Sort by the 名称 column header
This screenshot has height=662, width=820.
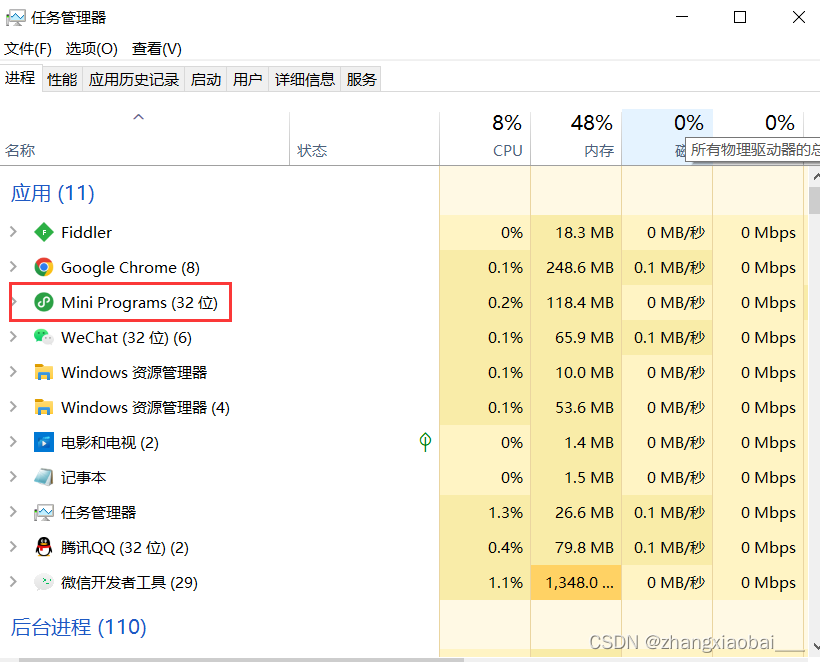point(144,138)
